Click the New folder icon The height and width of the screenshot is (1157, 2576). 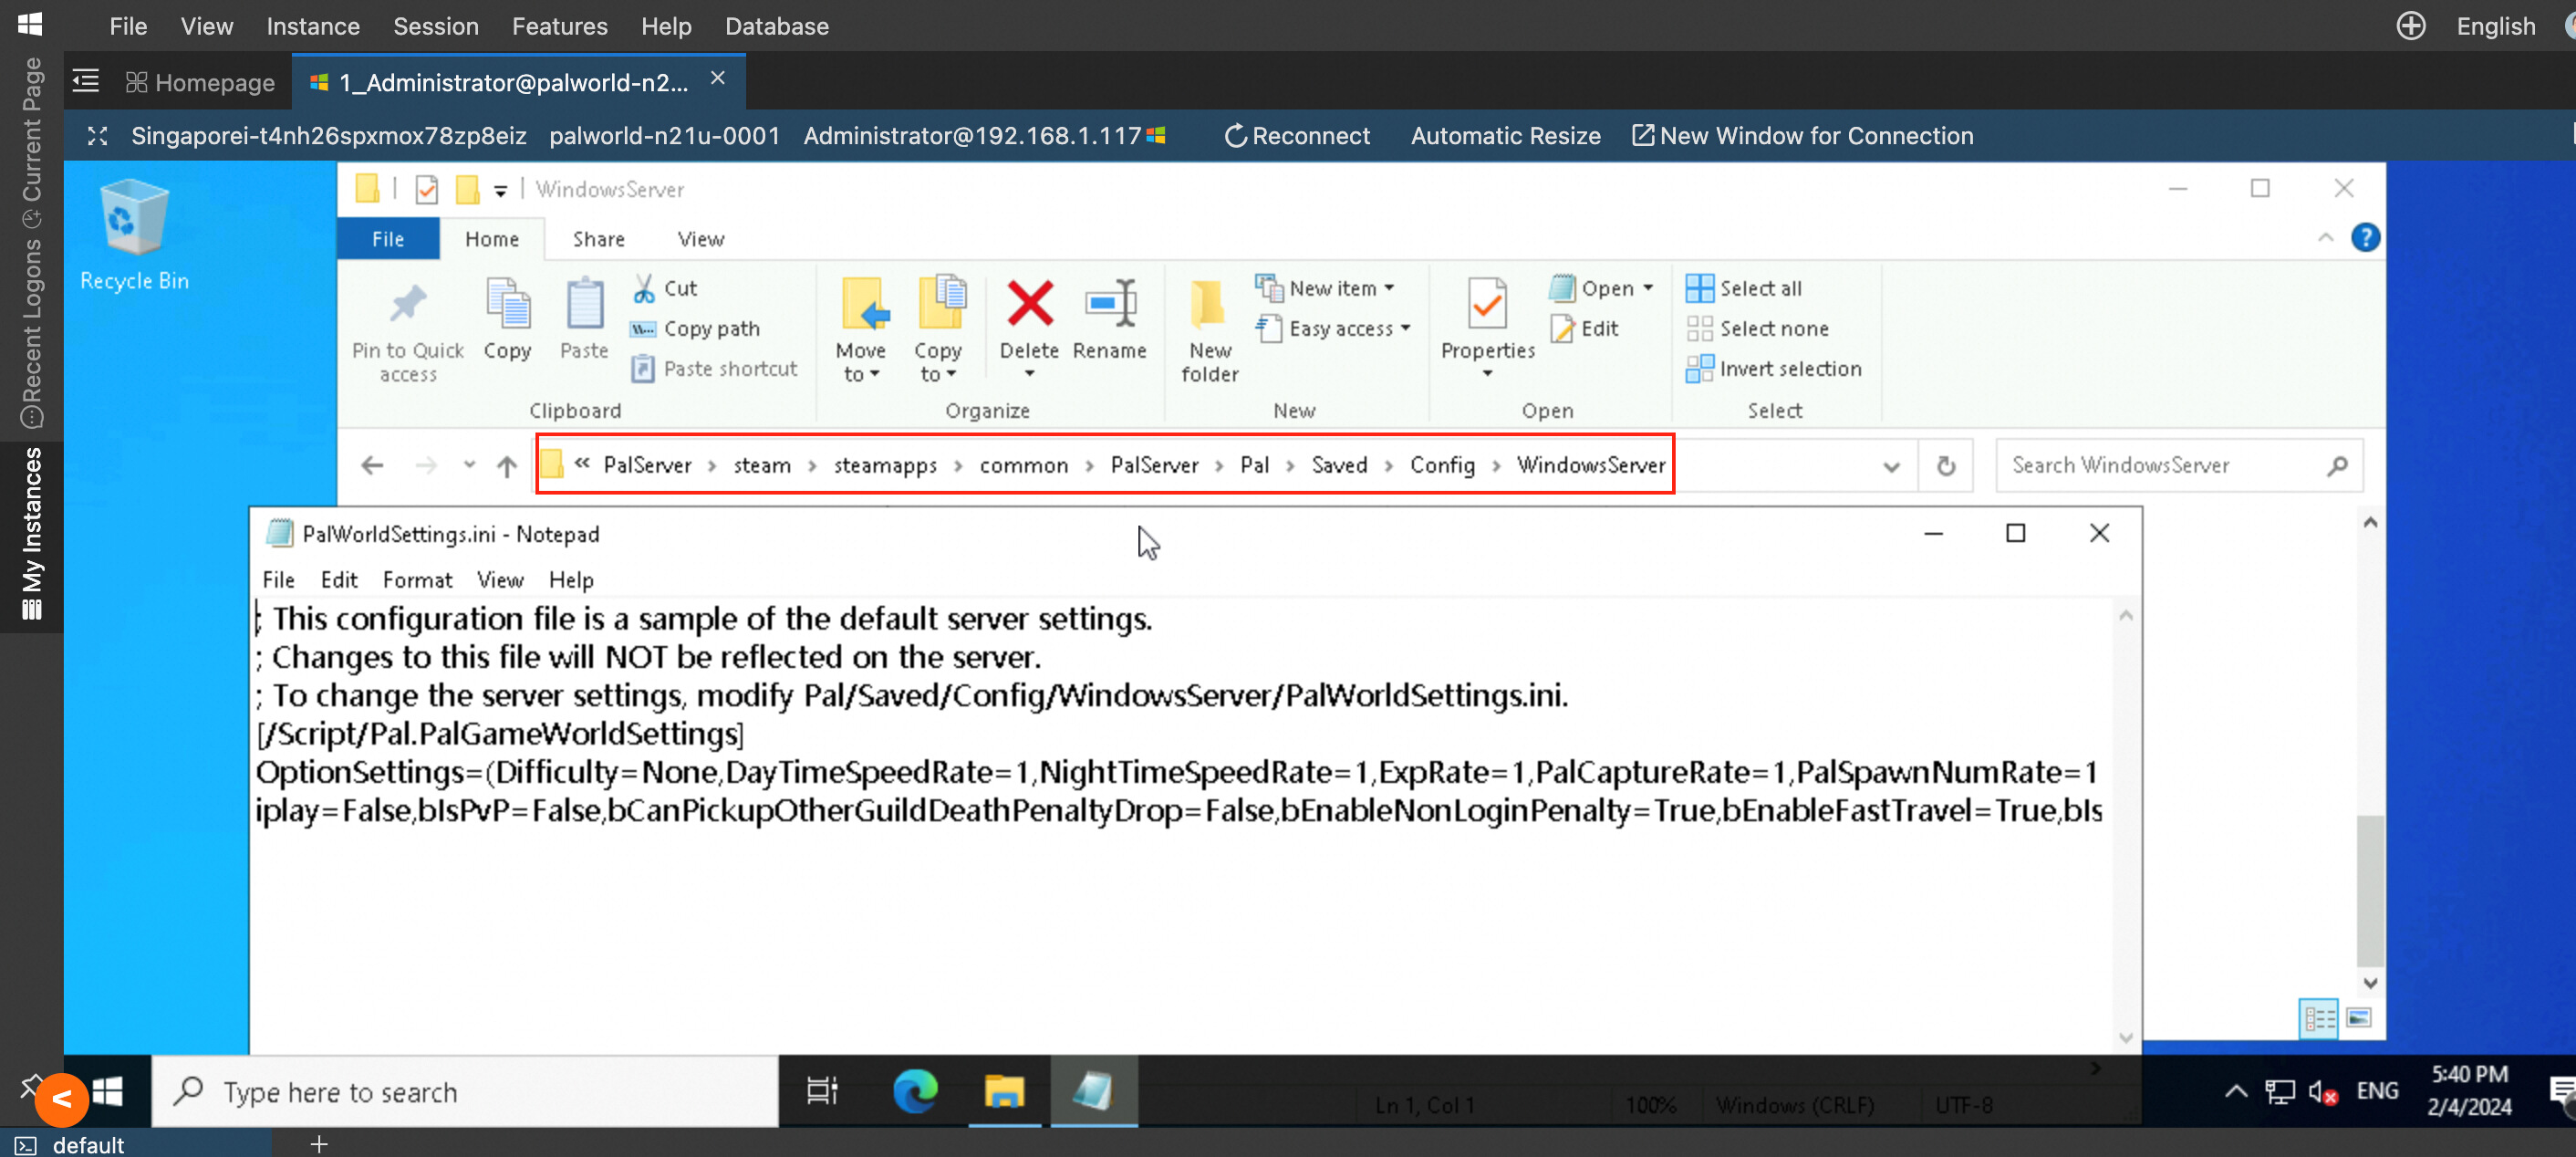click(x=1208, y=305)
